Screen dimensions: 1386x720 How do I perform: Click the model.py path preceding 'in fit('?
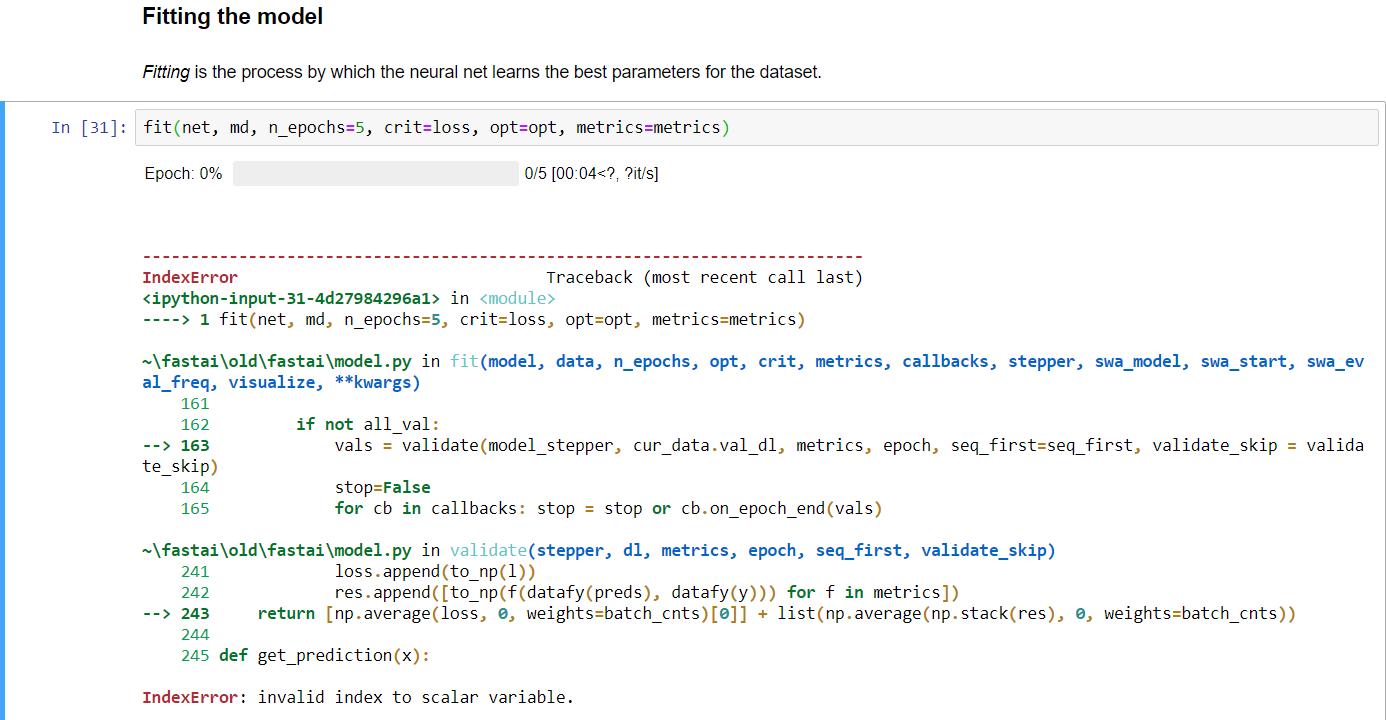point(276,362)
